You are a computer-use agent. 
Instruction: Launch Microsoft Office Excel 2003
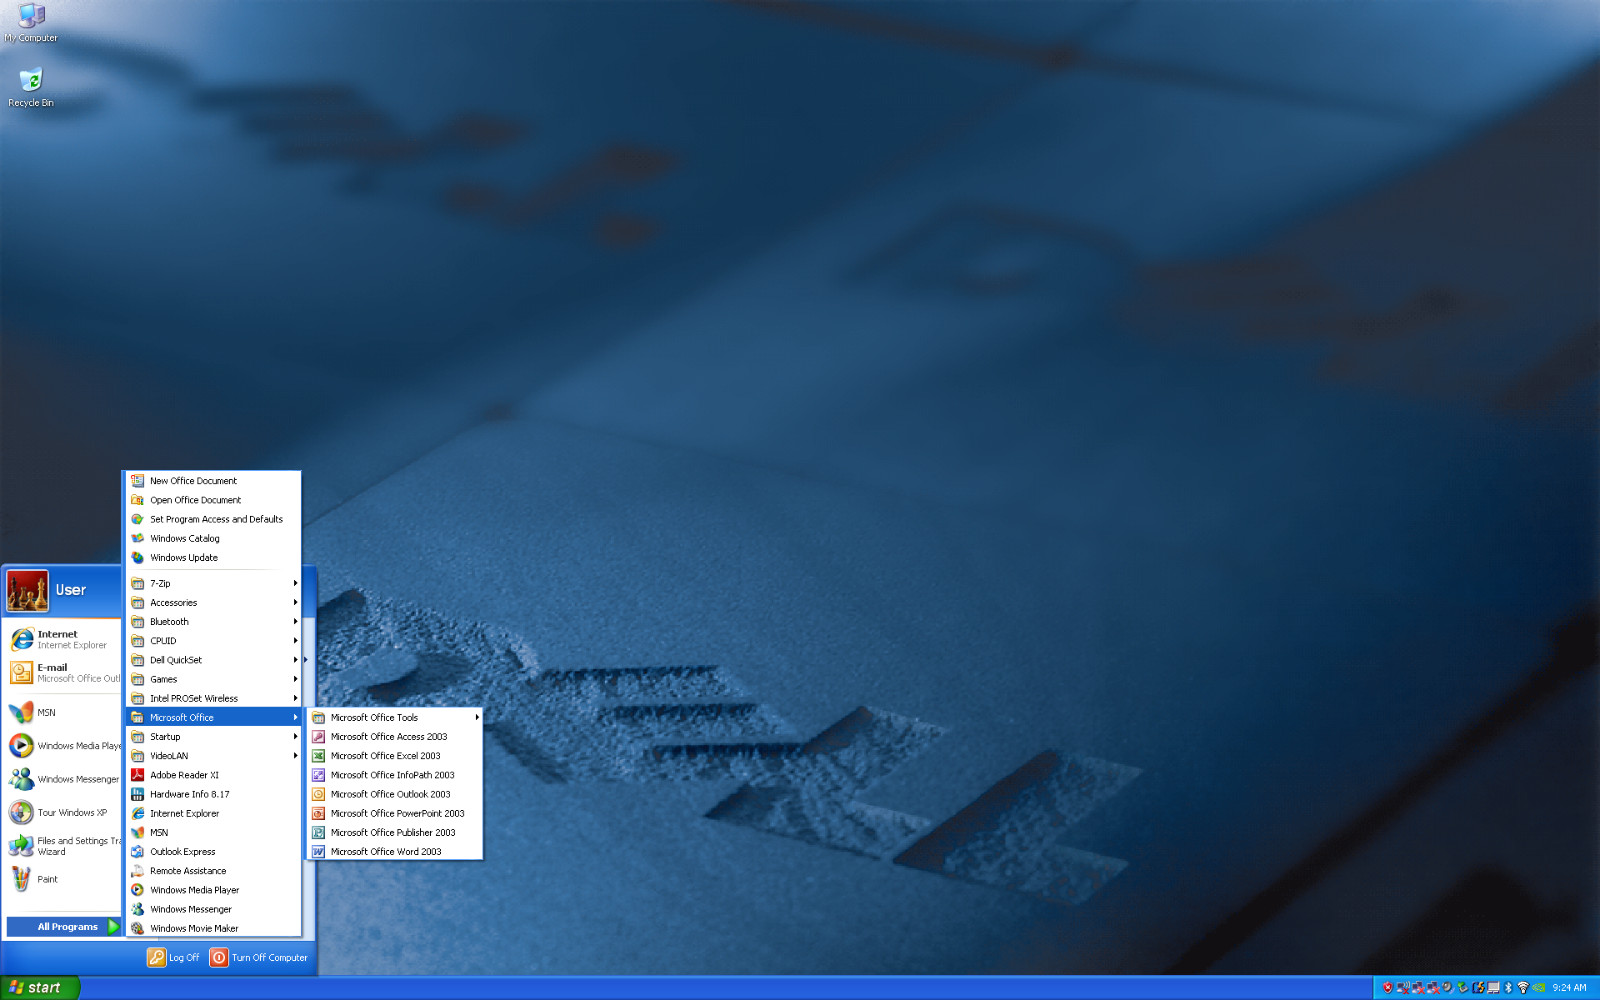394,756
